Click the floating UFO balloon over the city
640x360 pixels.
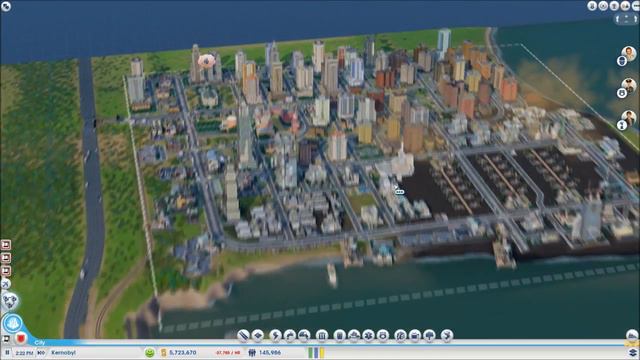click(x=206, y=61)
